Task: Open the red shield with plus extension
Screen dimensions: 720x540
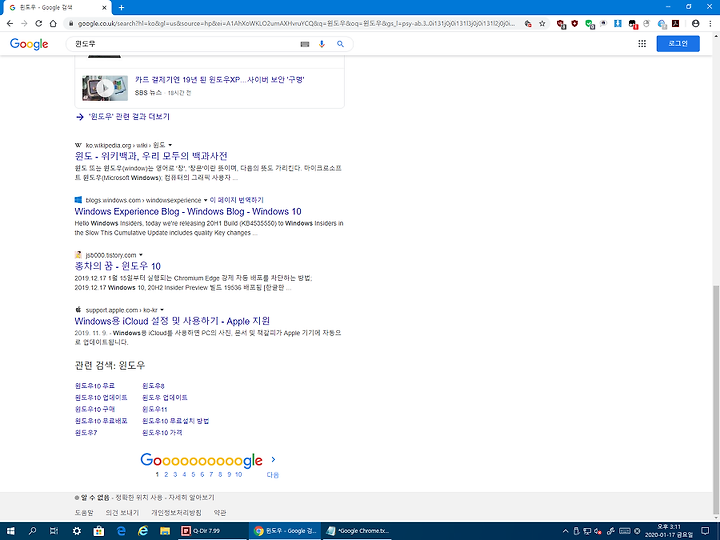Action: (x=574, y=23)
